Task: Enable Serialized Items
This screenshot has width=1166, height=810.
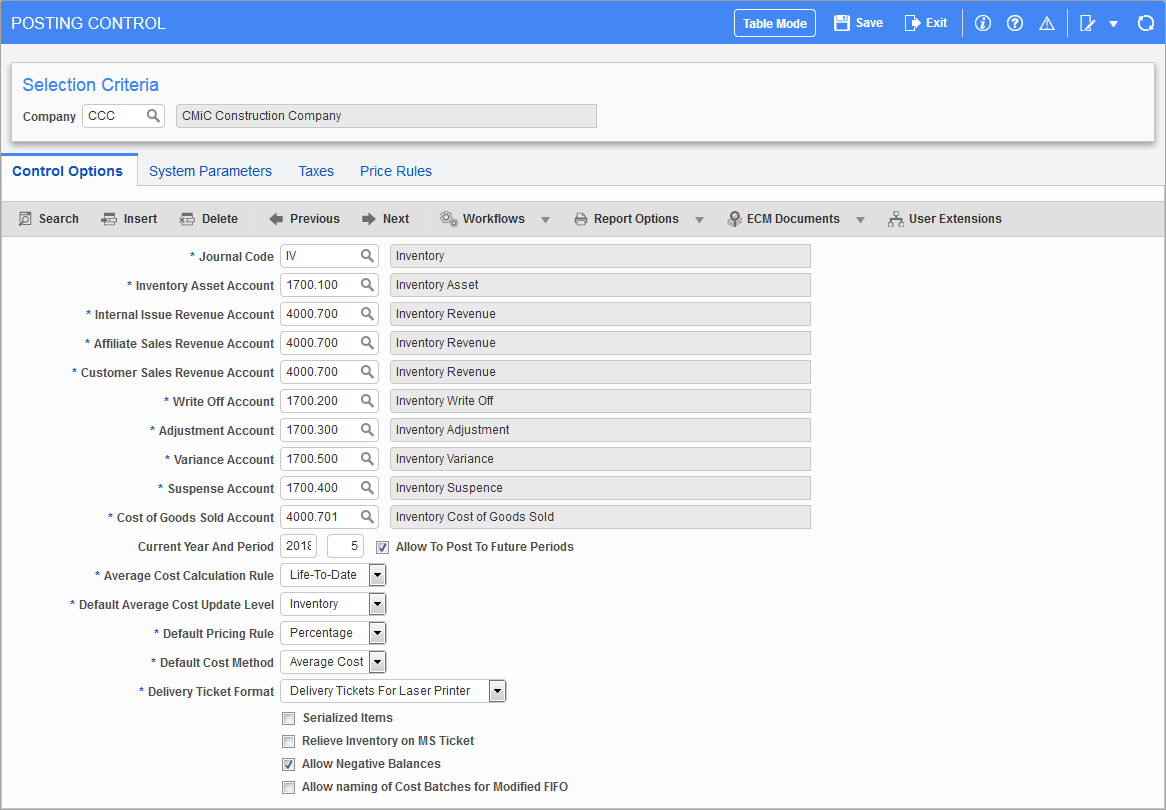Action: 288,718
